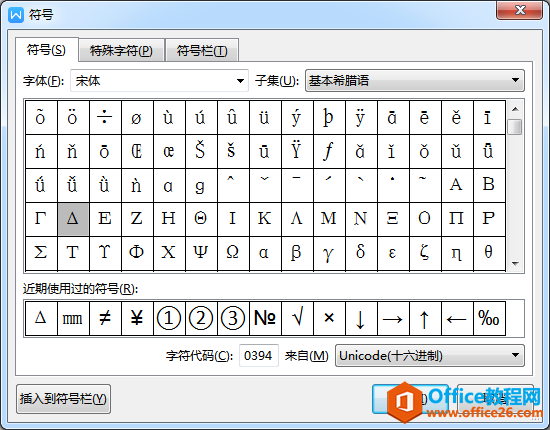Select the lowercase delta δ symbol
The height and width of the screenshot is (430, 550).
coord(361,253)
